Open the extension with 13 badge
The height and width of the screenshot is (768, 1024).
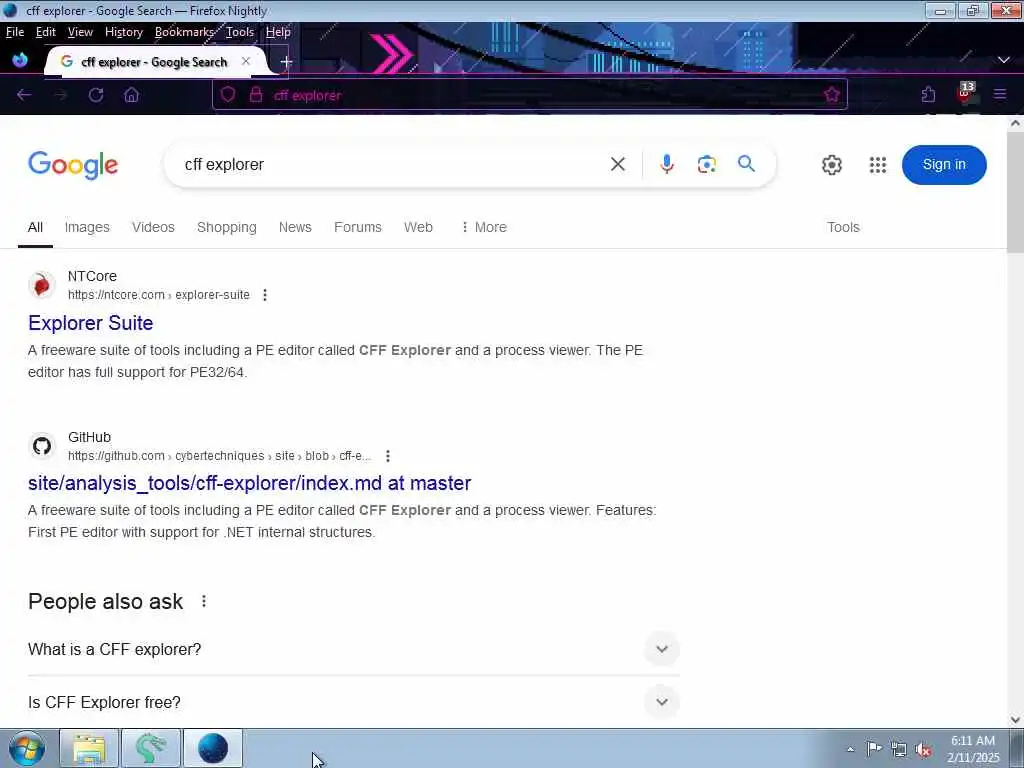[x=966, y=93]
